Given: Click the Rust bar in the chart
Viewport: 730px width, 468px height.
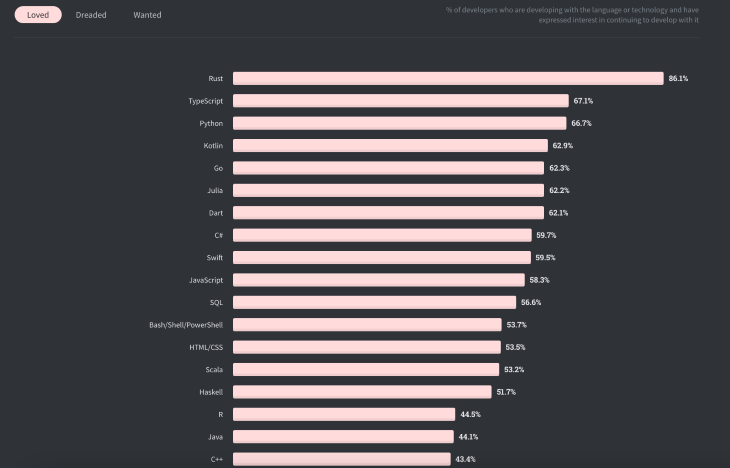Looking at the screenshot, I should [448, 78].
